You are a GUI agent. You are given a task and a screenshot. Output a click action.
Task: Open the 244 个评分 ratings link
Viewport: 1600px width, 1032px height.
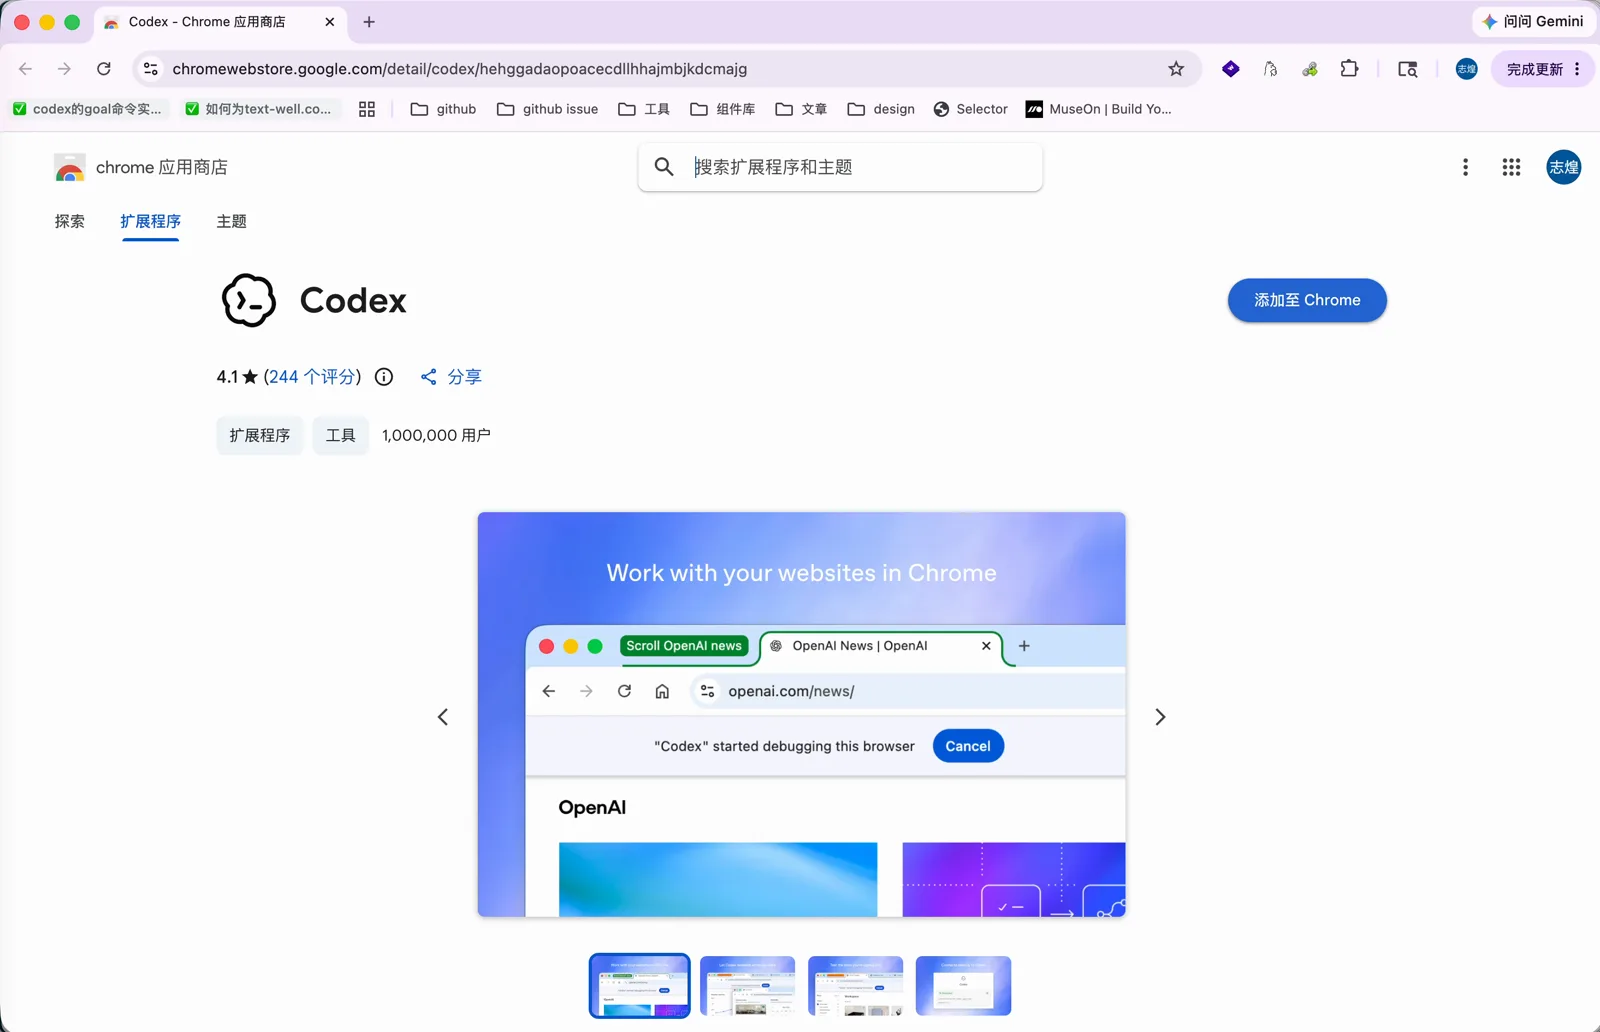[312, 377]
